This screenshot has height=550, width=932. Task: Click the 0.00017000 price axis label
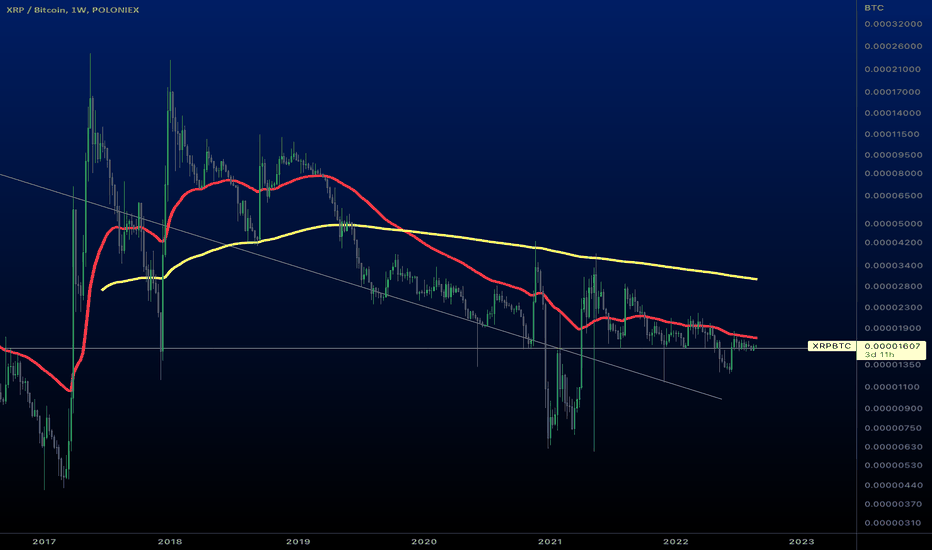[x=893, y=92]
